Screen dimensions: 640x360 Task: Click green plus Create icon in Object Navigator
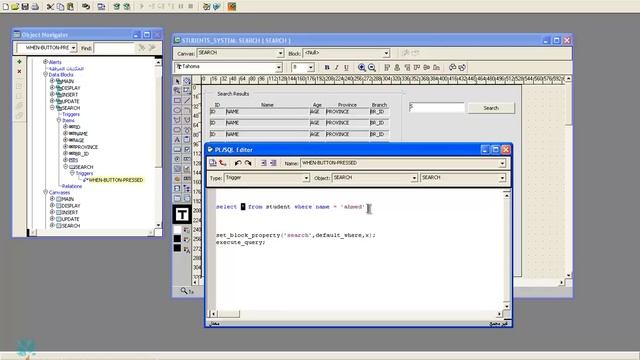click(x=19, y=62)
